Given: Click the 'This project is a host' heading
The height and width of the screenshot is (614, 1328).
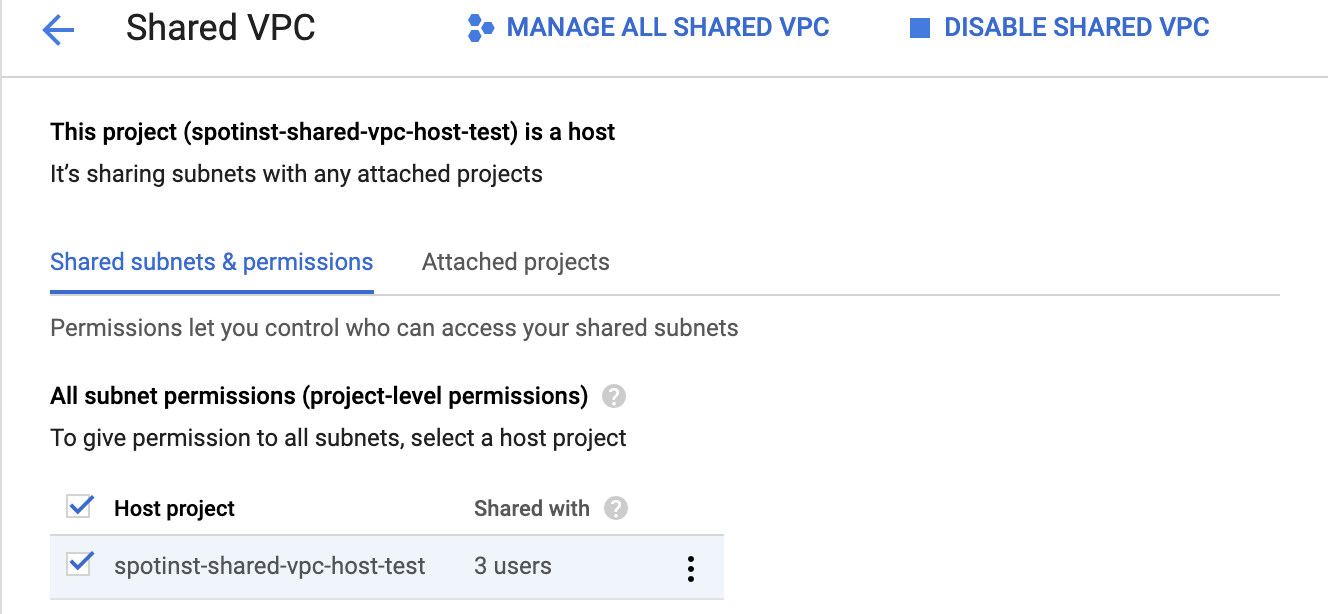Looking at the screenshot, I should click(x=332, y=132).
